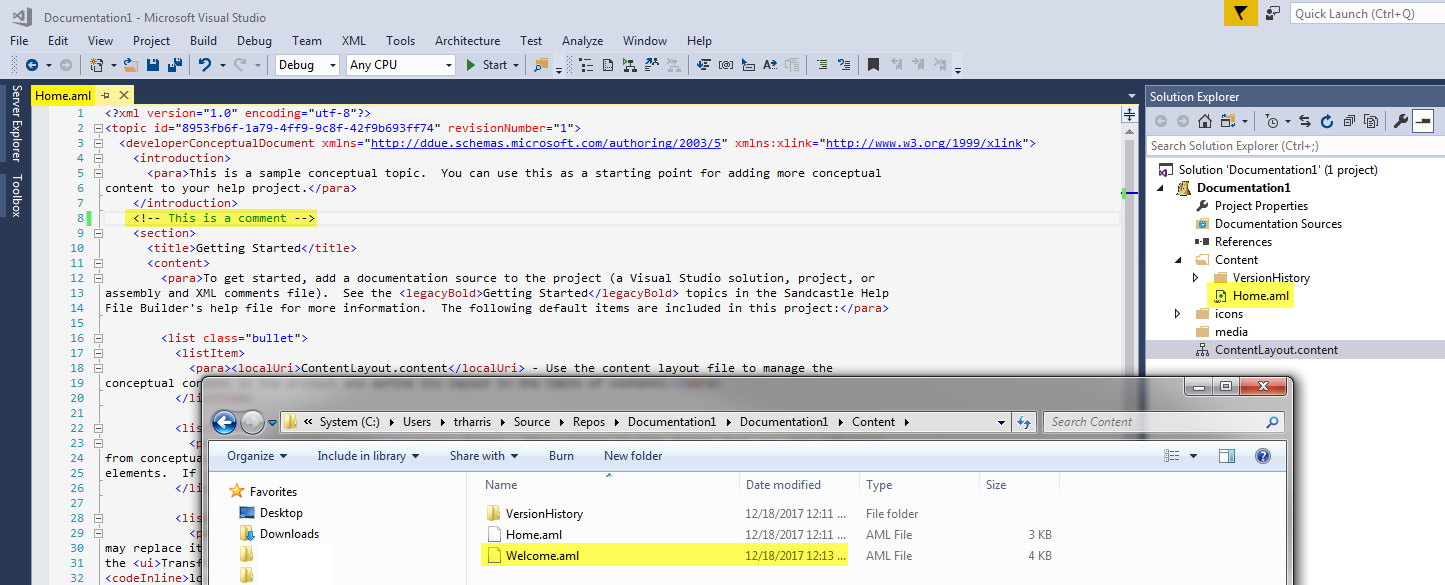Open Properties wrench icon in Solution Explorer
Viewport: 1445px width, 585px height.
pyautogui.click(x=1401, y=121)
